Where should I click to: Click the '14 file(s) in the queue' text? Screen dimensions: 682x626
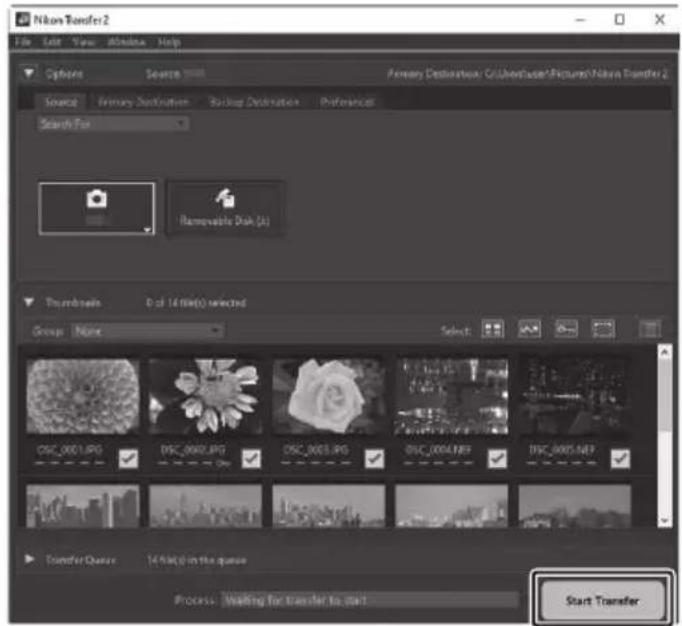(197, 560)
